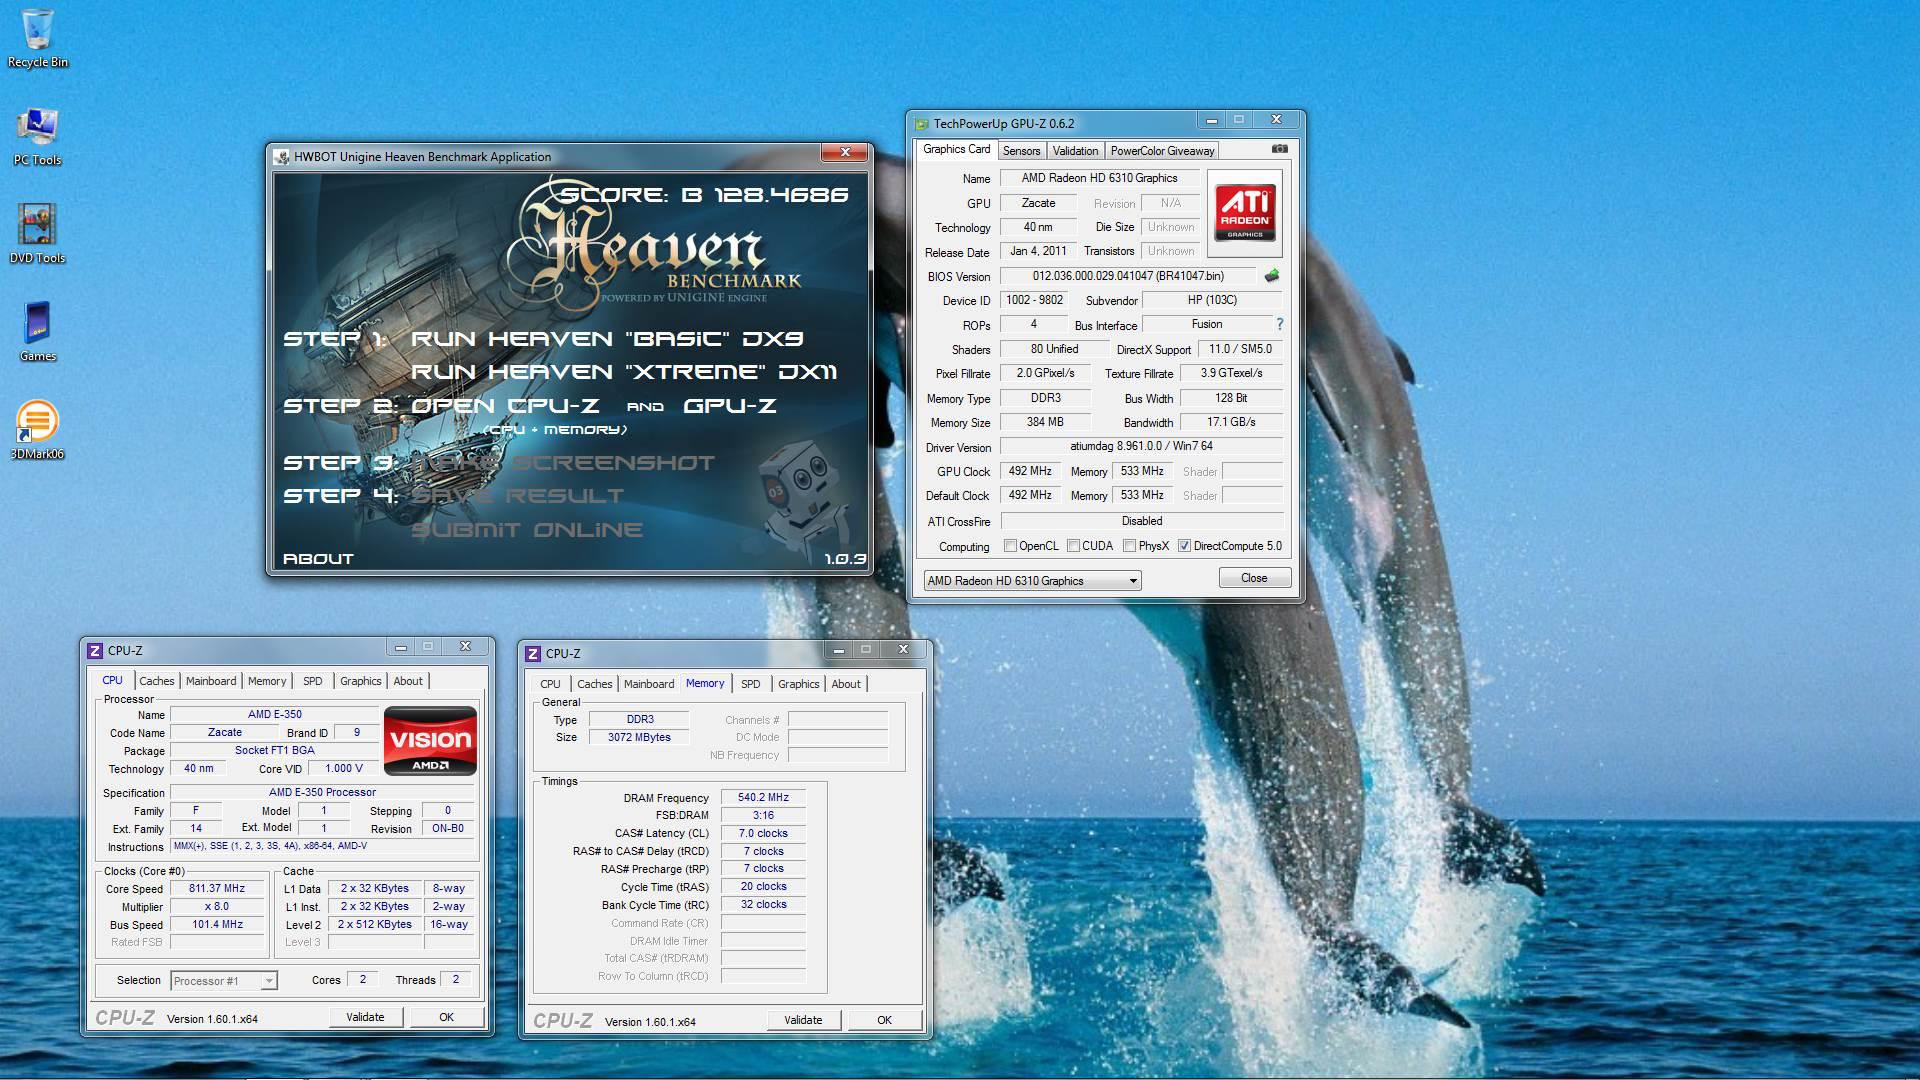Open SPD tab in the CPU-Z processor window
This screenshot has width=1920, height=1080.
[x=313, y=681]
